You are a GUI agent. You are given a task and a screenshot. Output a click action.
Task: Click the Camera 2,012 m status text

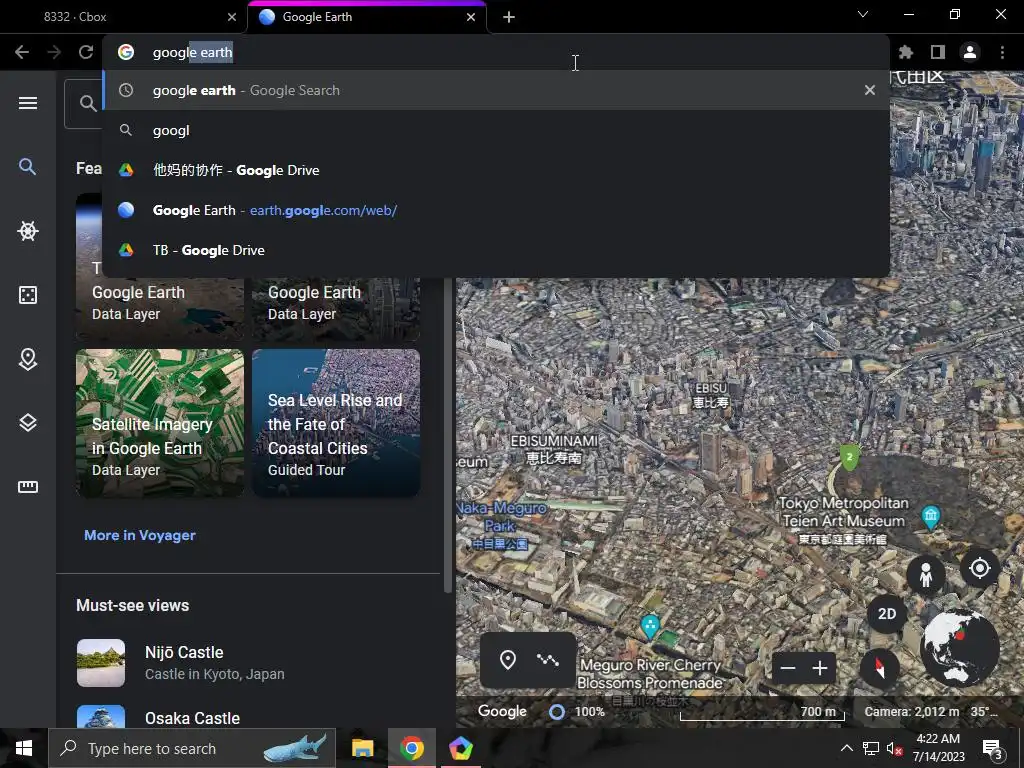point(912,712)
